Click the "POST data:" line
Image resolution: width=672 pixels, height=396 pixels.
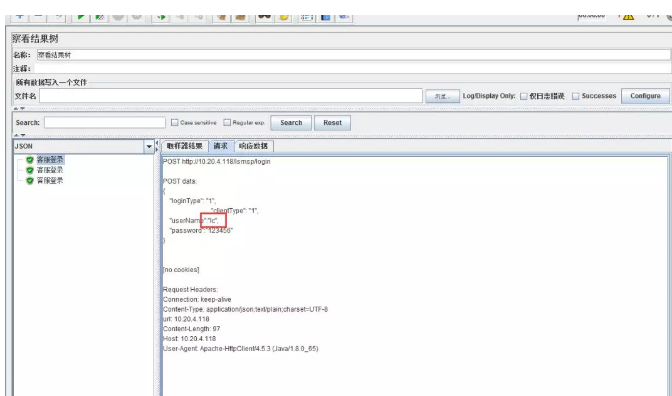tap(180, 181)
